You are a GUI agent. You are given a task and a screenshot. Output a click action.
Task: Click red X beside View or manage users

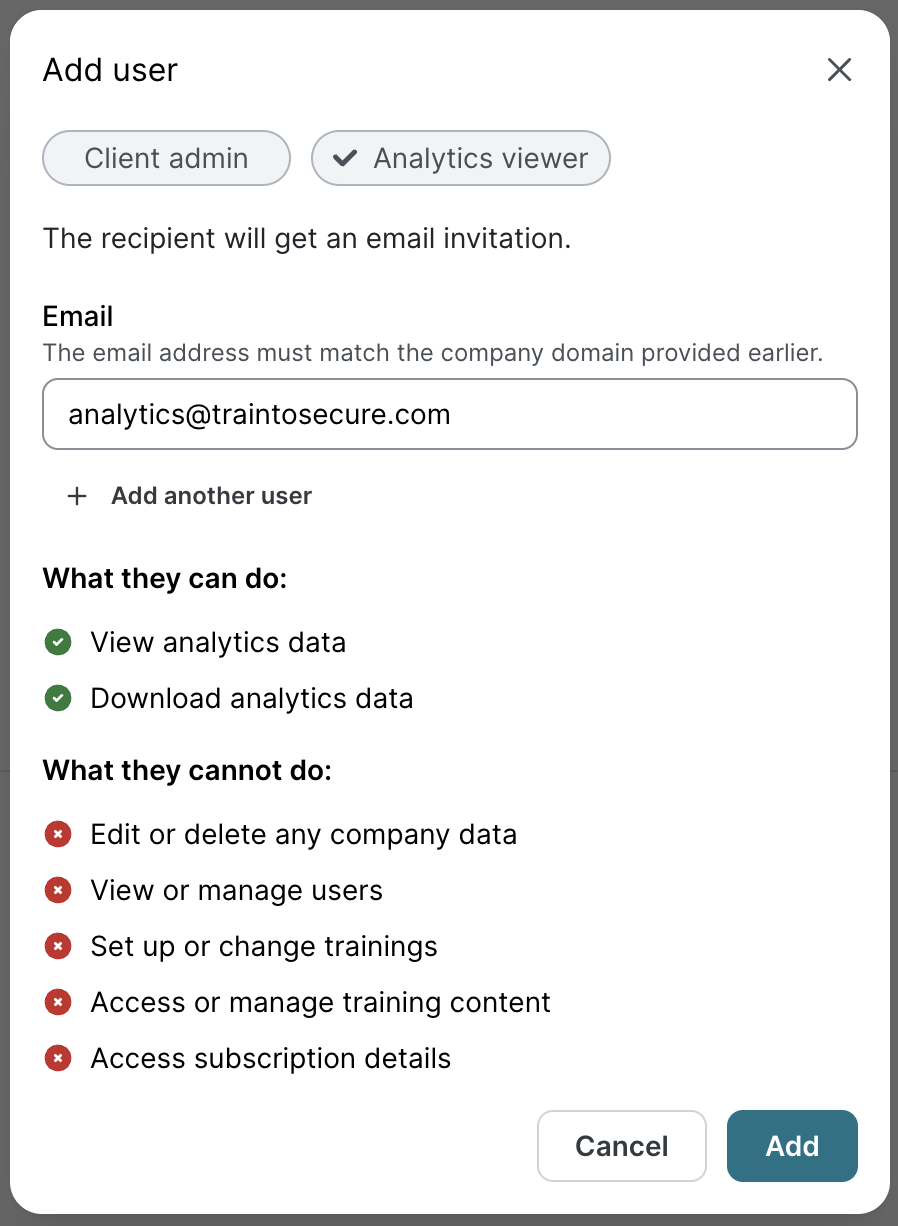coord(58,890)
